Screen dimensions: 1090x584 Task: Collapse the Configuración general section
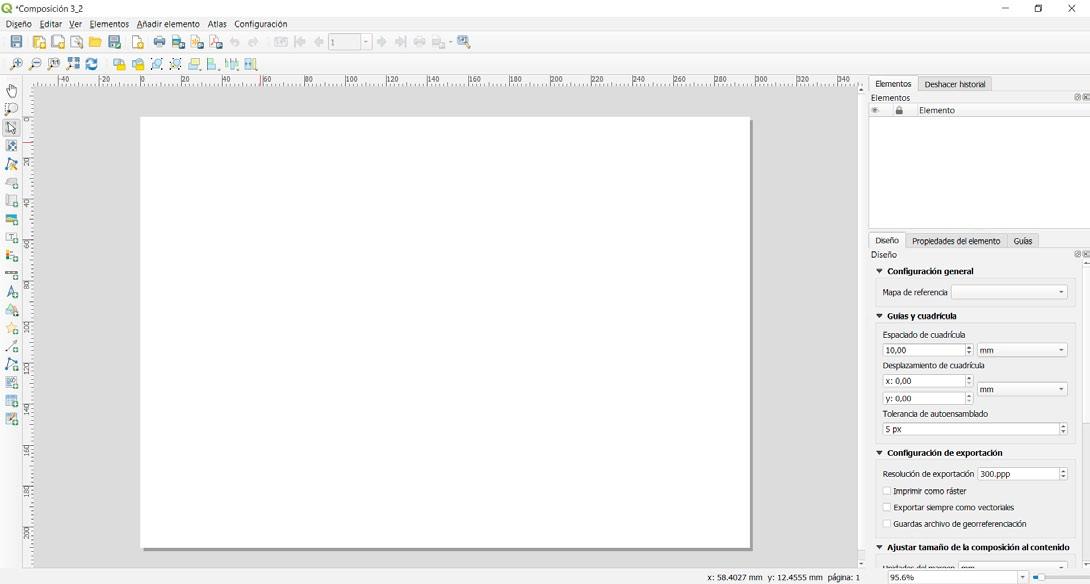click(x=879, y=271)
